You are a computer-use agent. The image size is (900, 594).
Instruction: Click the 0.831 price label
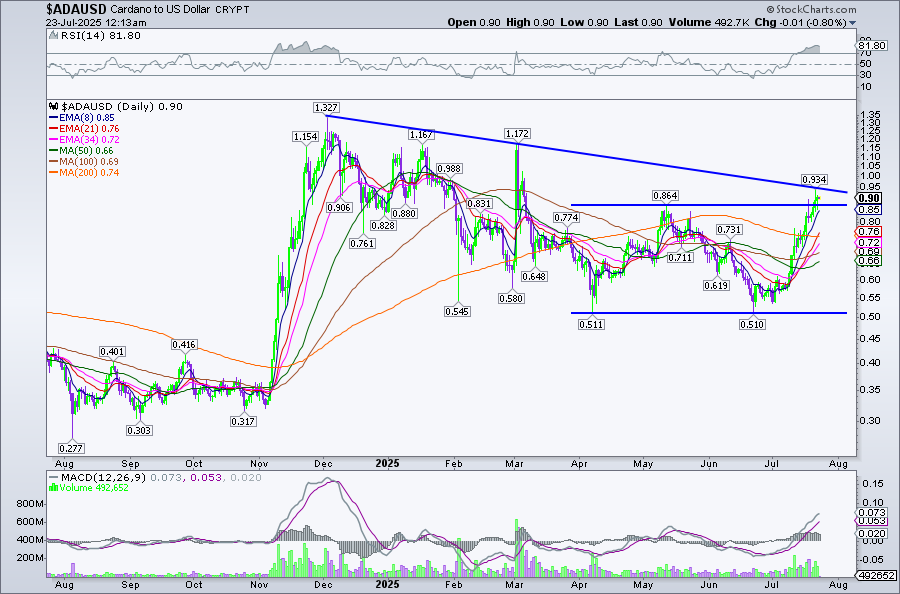click(479, 204)
